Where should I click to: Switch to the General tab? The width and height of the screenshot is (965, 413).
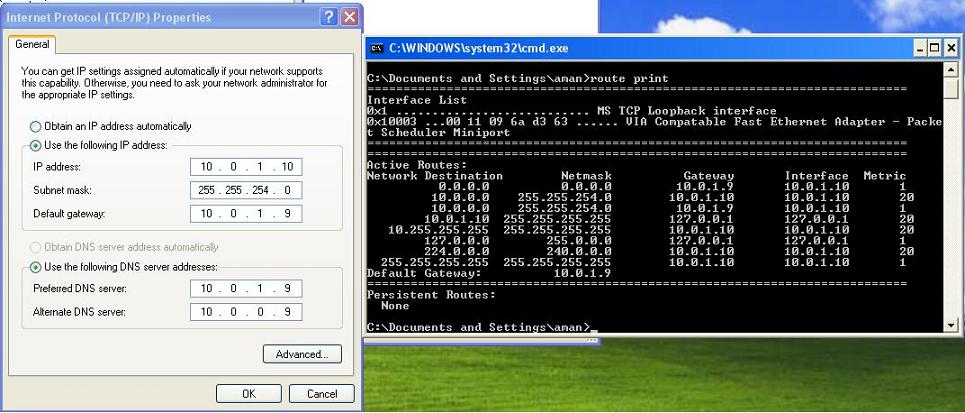[x=32, y=44]
